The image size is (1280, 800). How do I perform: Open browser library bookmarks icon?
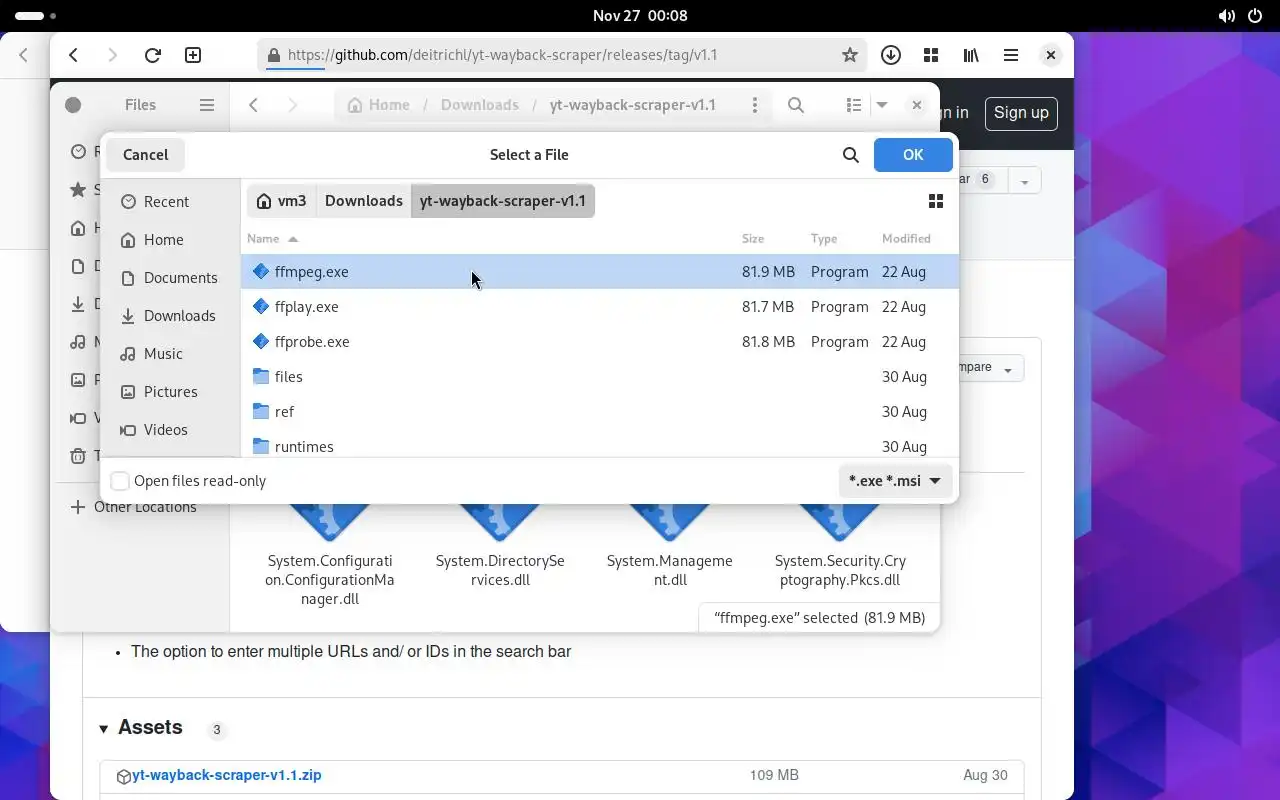(x=971, y=55)
